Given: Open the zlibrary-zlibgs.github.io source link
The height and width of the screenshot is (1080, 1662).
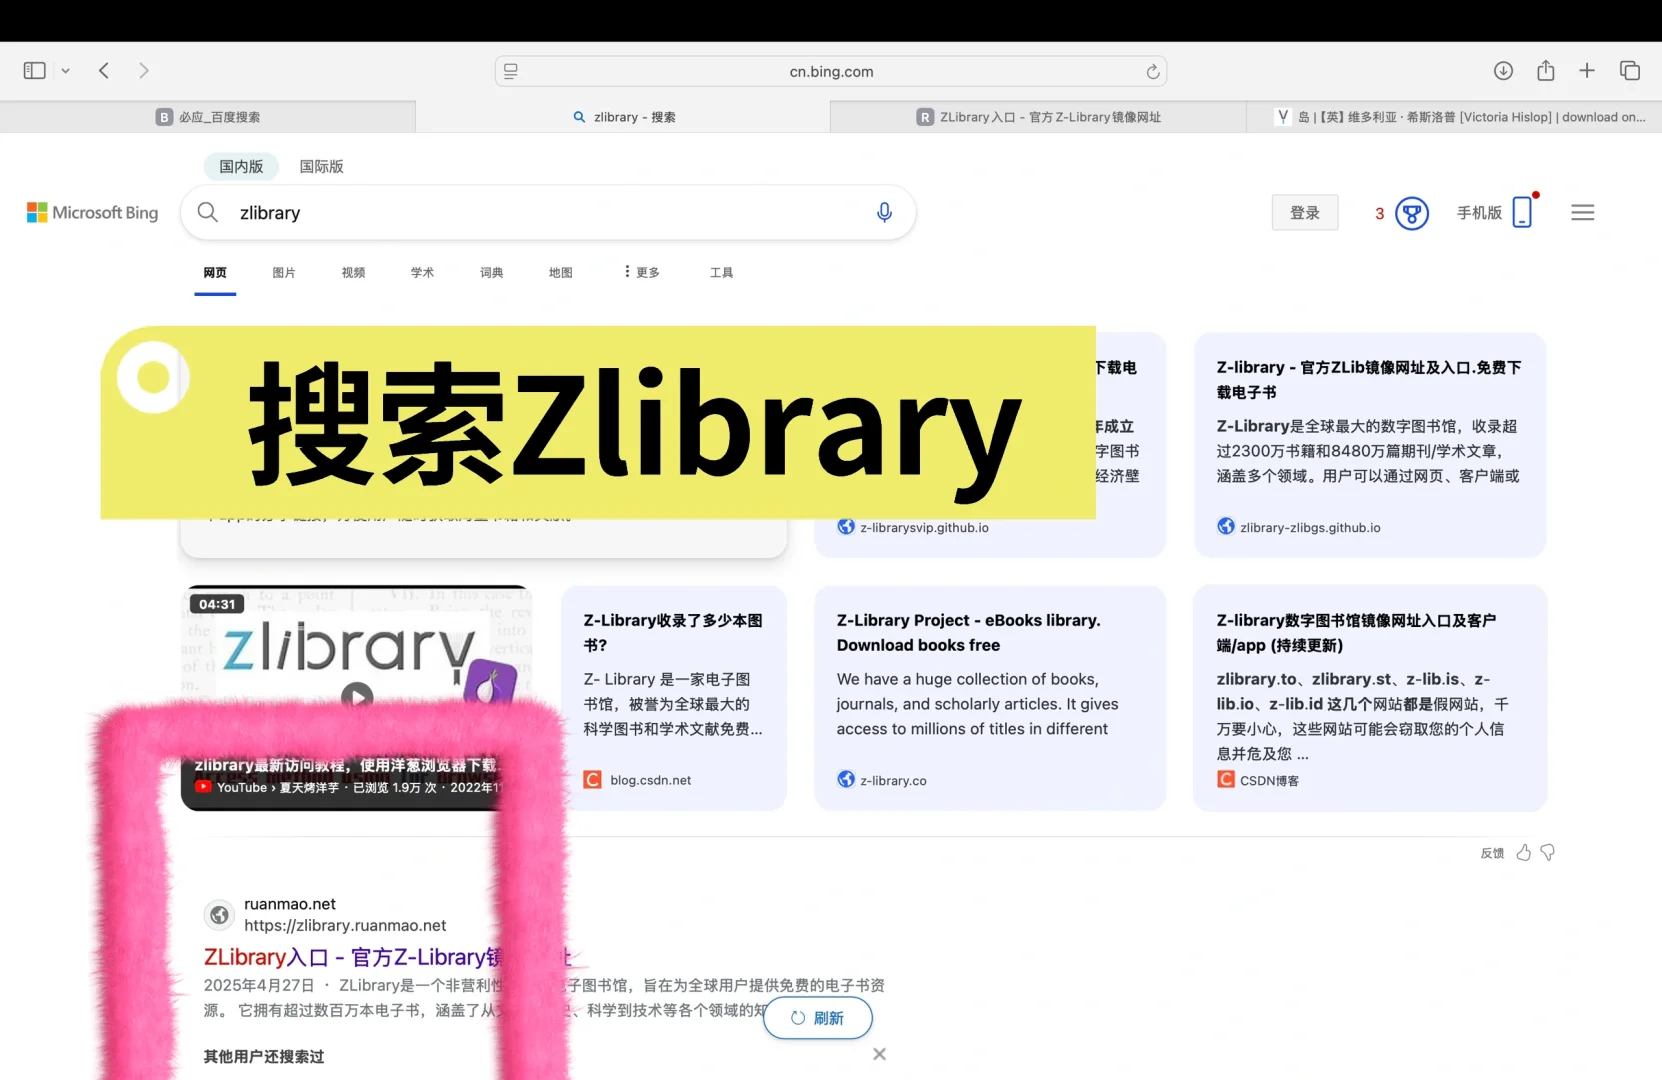Looking at the screenshot, I should (x=1310, y=528).
